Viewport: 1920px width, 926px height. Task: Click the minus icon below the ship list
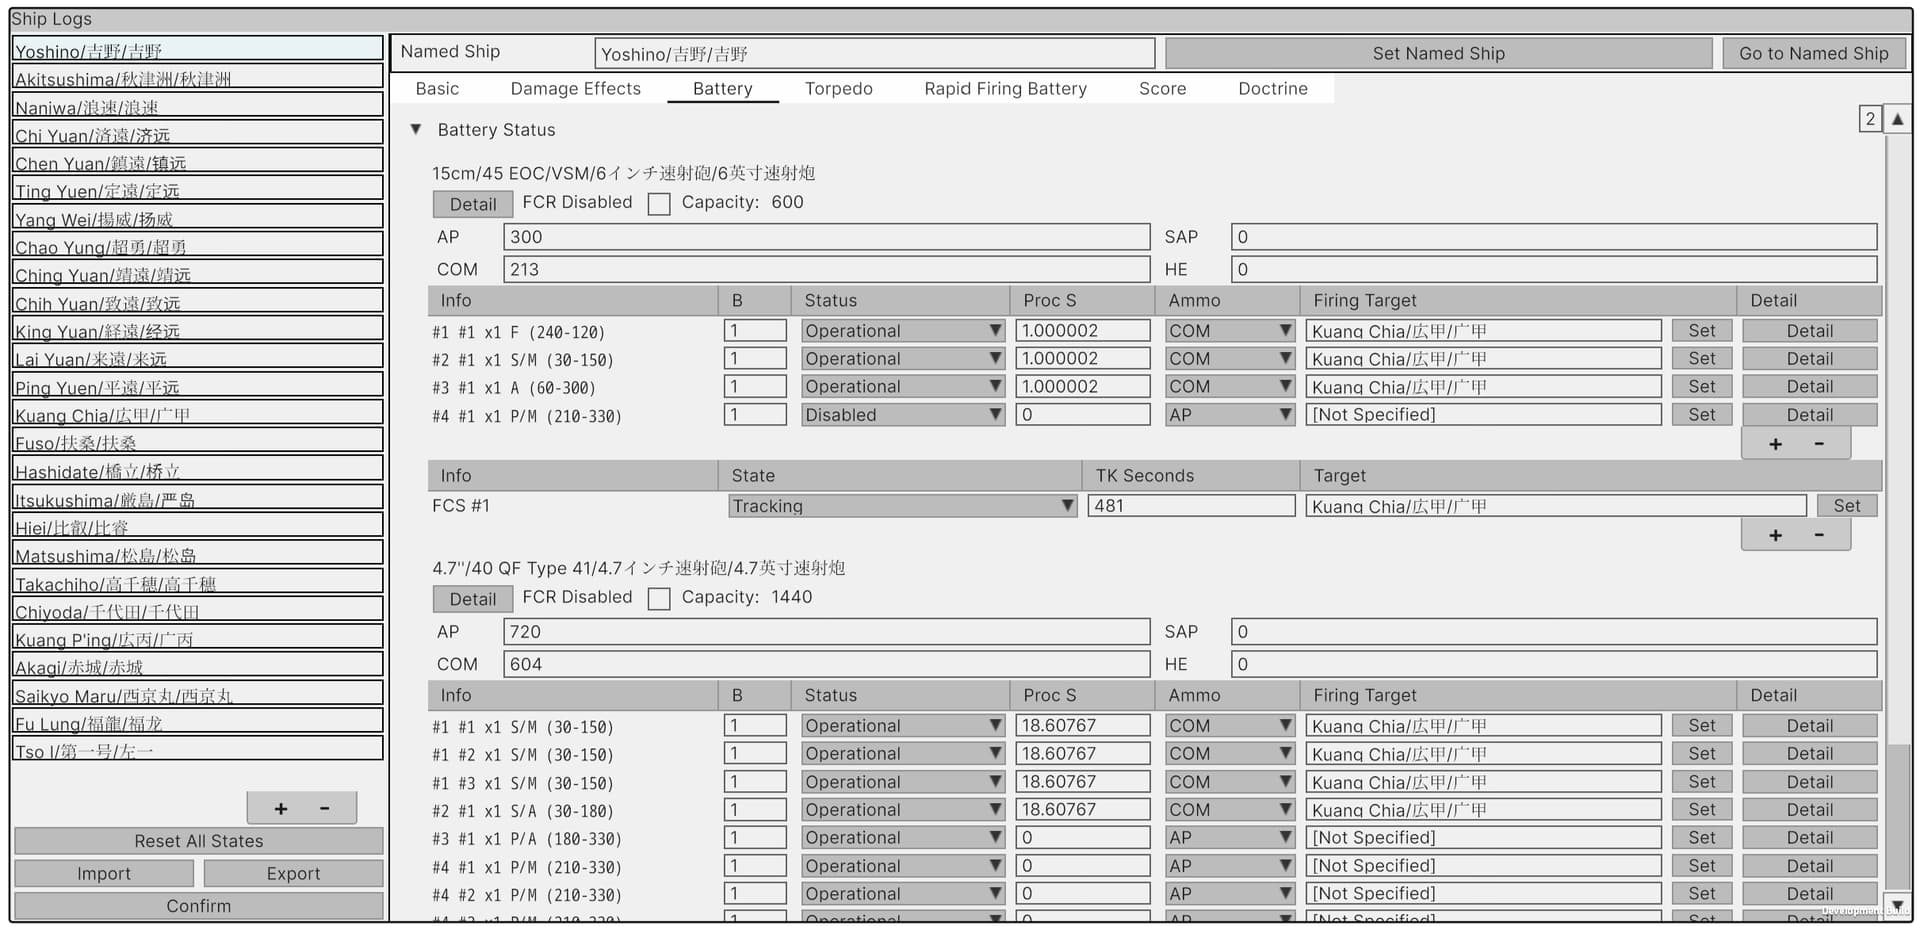(324, 808)
